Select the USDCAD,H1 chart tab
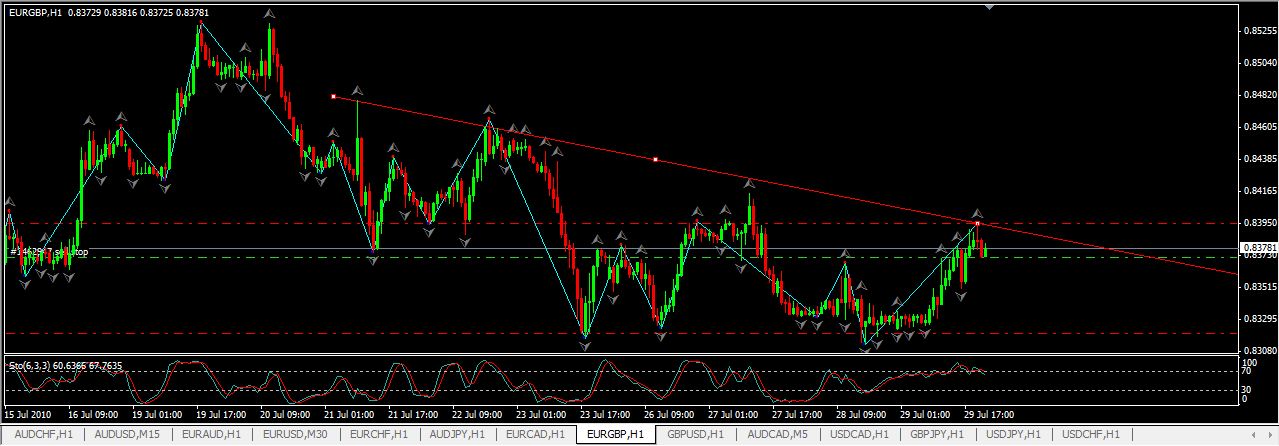 859,435
